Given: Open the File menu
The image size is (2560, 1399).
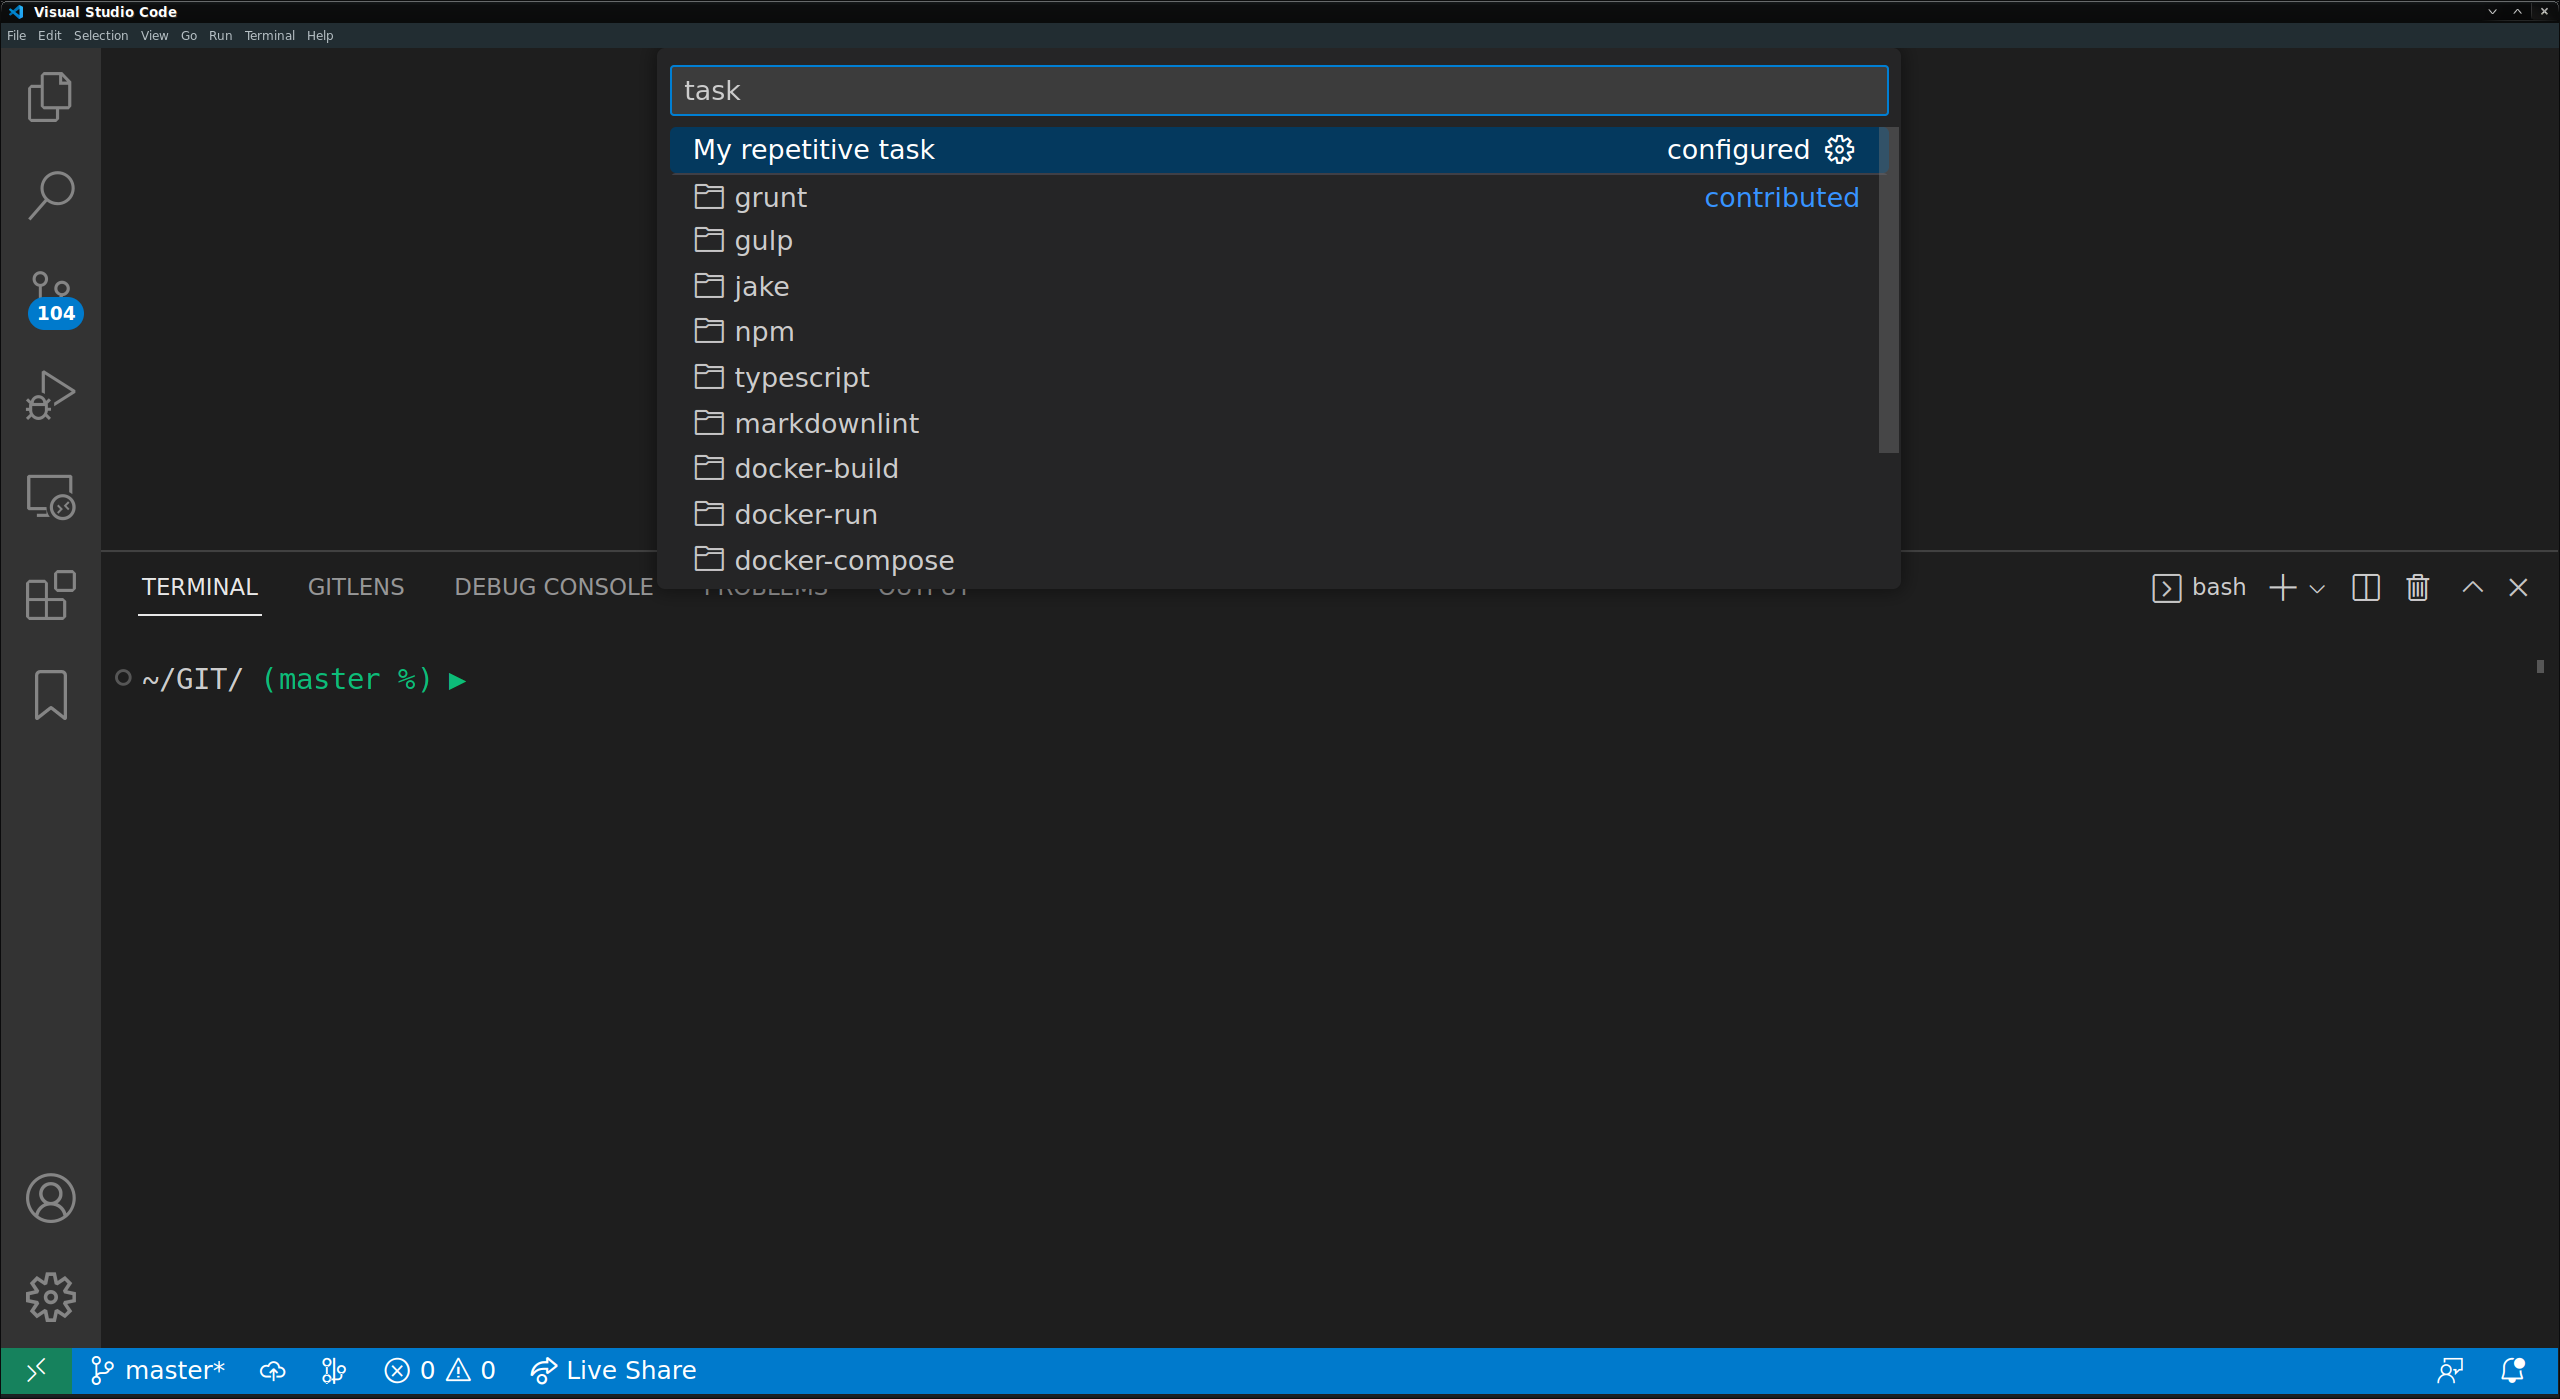Looking at the screenshot, I should [x=17, y=36].
